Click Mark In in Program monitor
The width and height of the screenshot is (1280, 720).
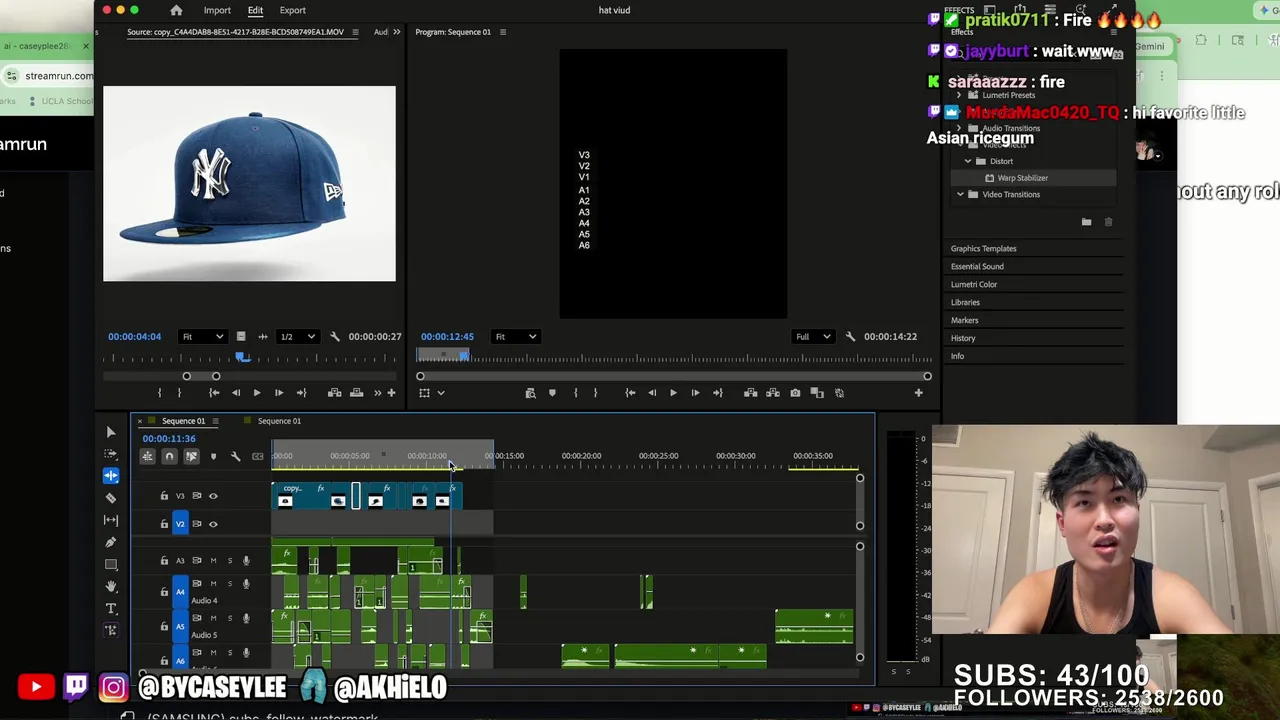pyautogui.click(x=575, y=393)
